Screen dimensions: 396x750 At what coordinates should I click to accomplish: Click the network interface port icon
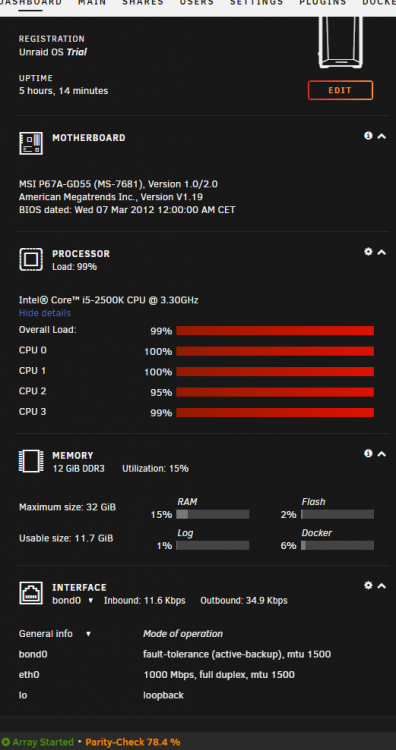(x=31, y=593)
